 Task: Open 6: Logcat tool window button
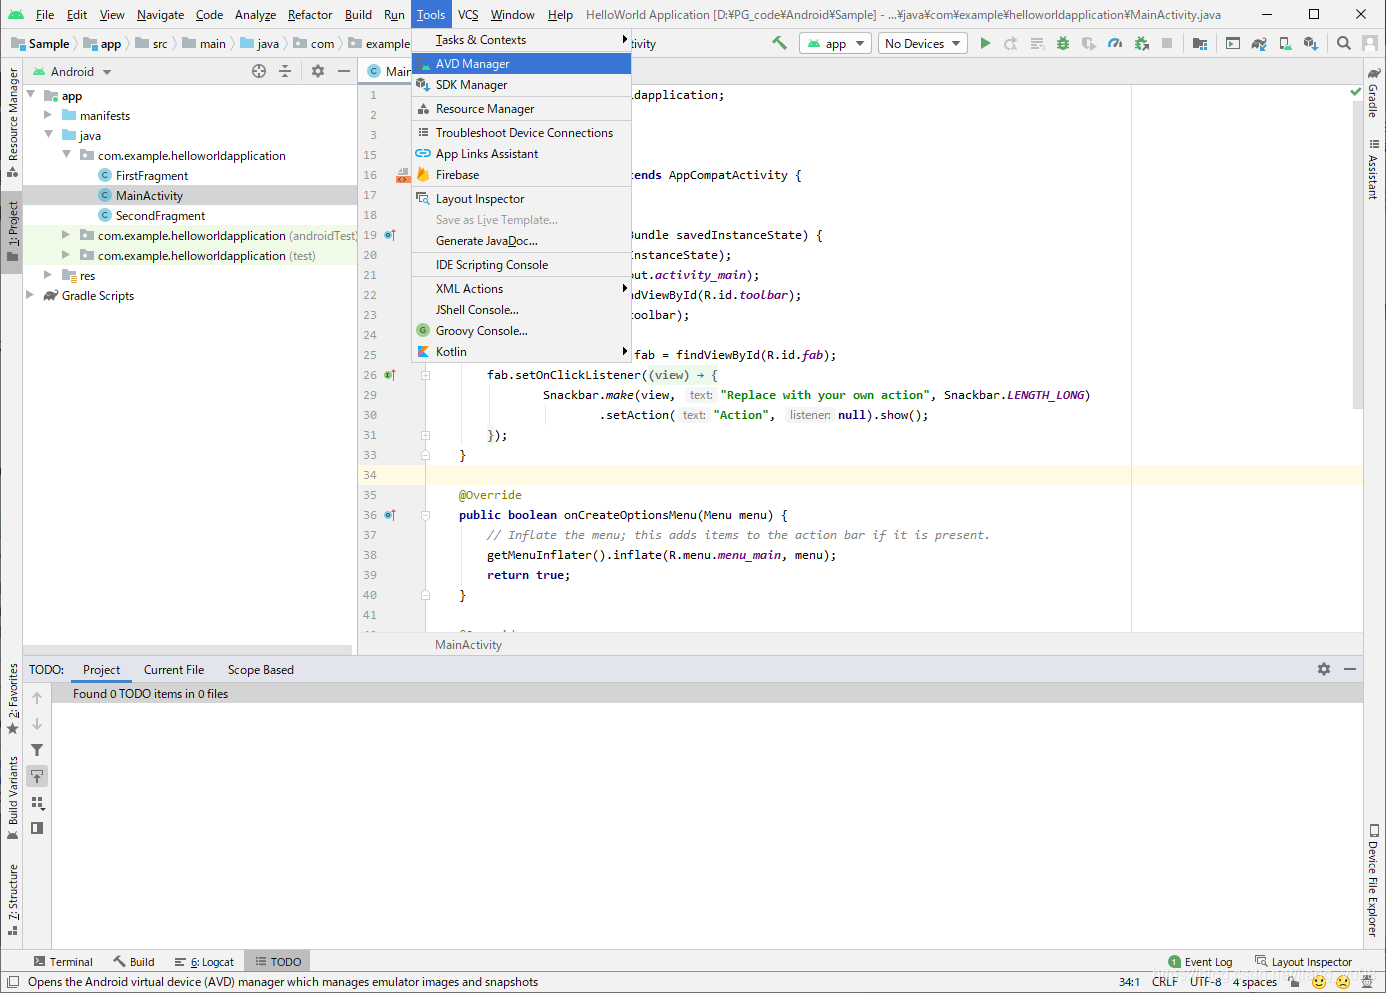point(204,961)
